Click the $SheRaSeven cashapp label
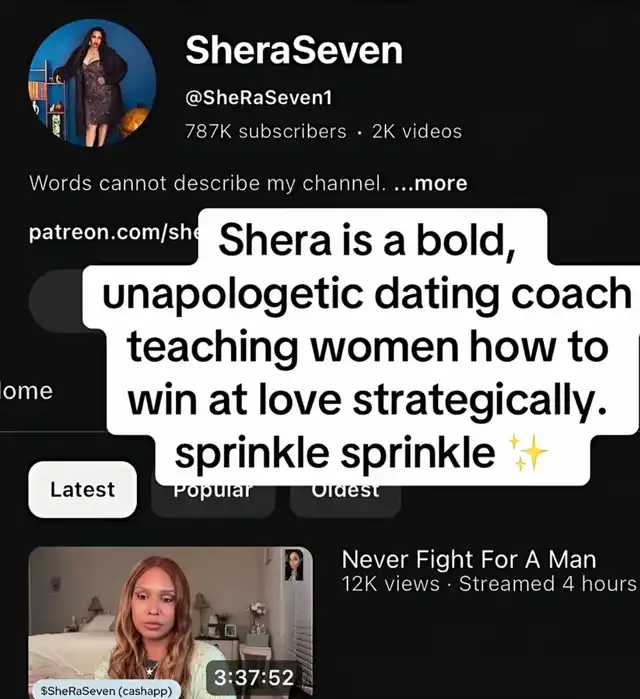640x699 pixels. click(x=106, y=691)
